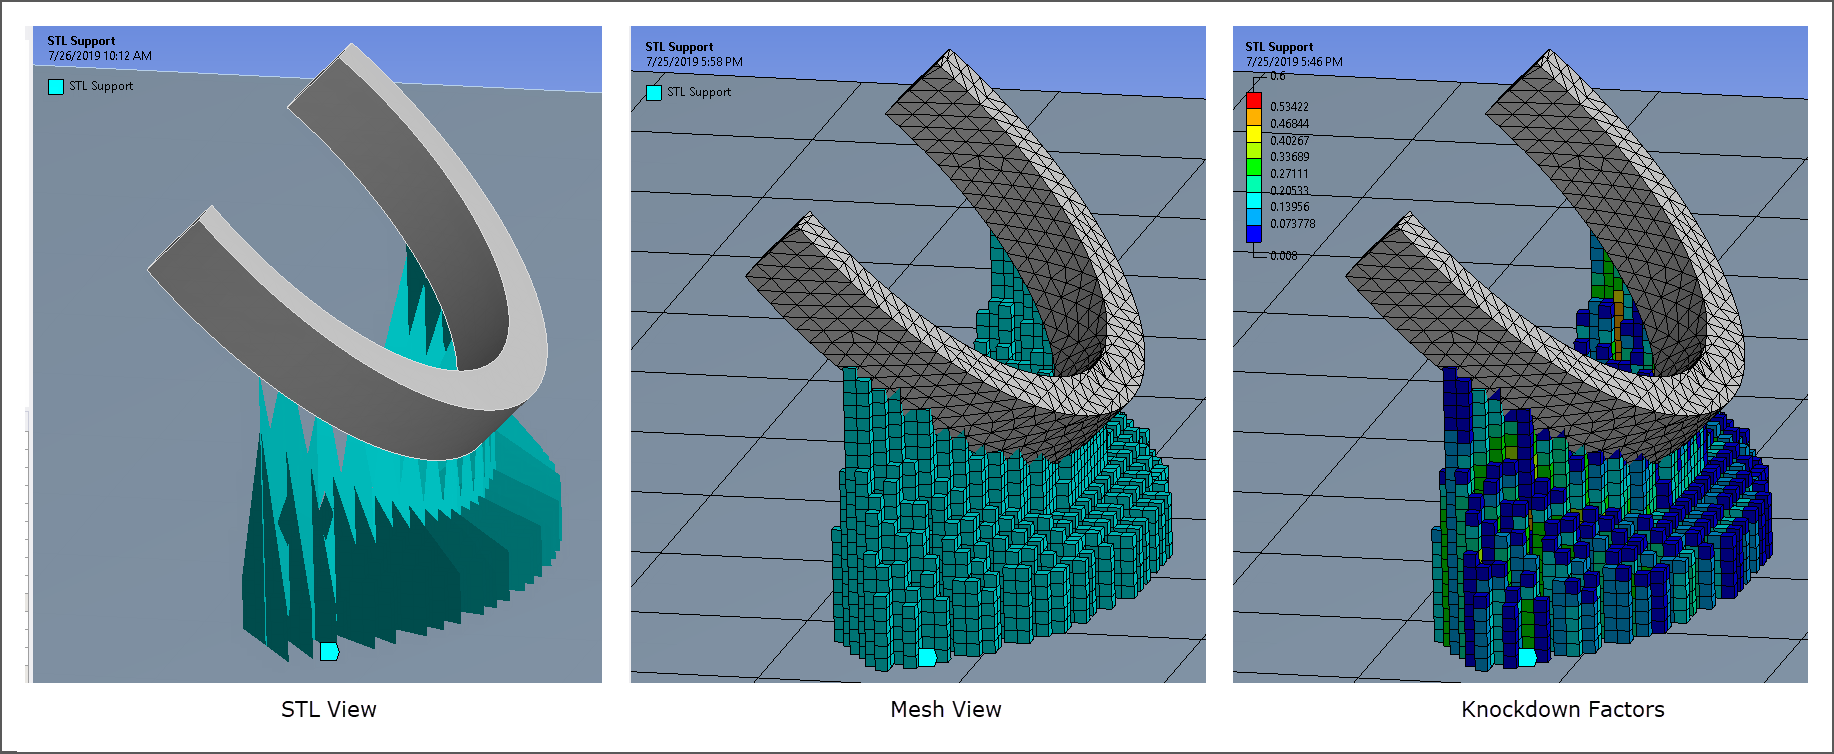Click the bold STL Support title in STL View

81,41
